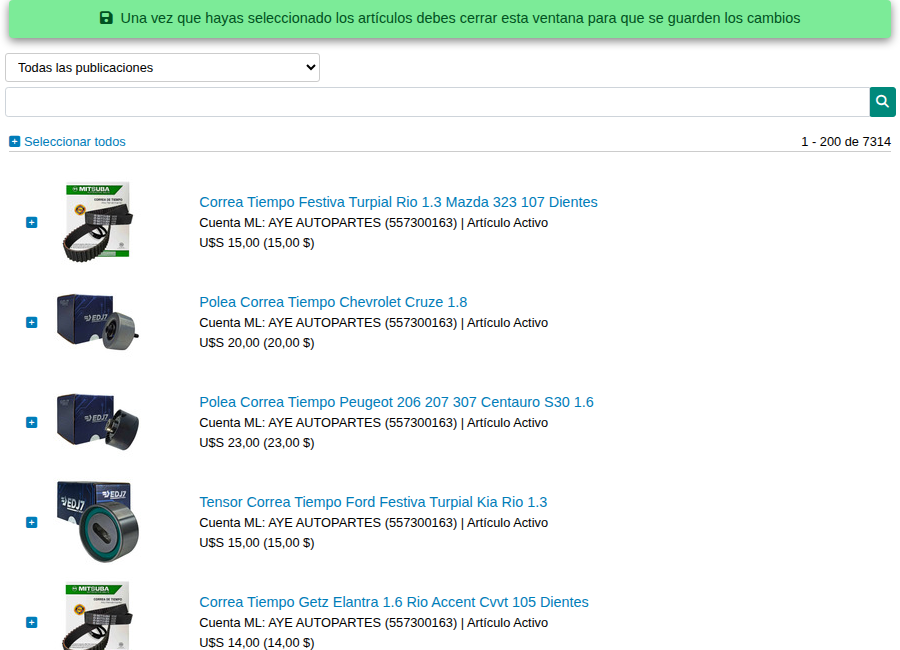Open Correa Tiempo Getz Elantra 1.6 link
The width and height of the screenshot is (900, 650).
click(x=393, y=602)
